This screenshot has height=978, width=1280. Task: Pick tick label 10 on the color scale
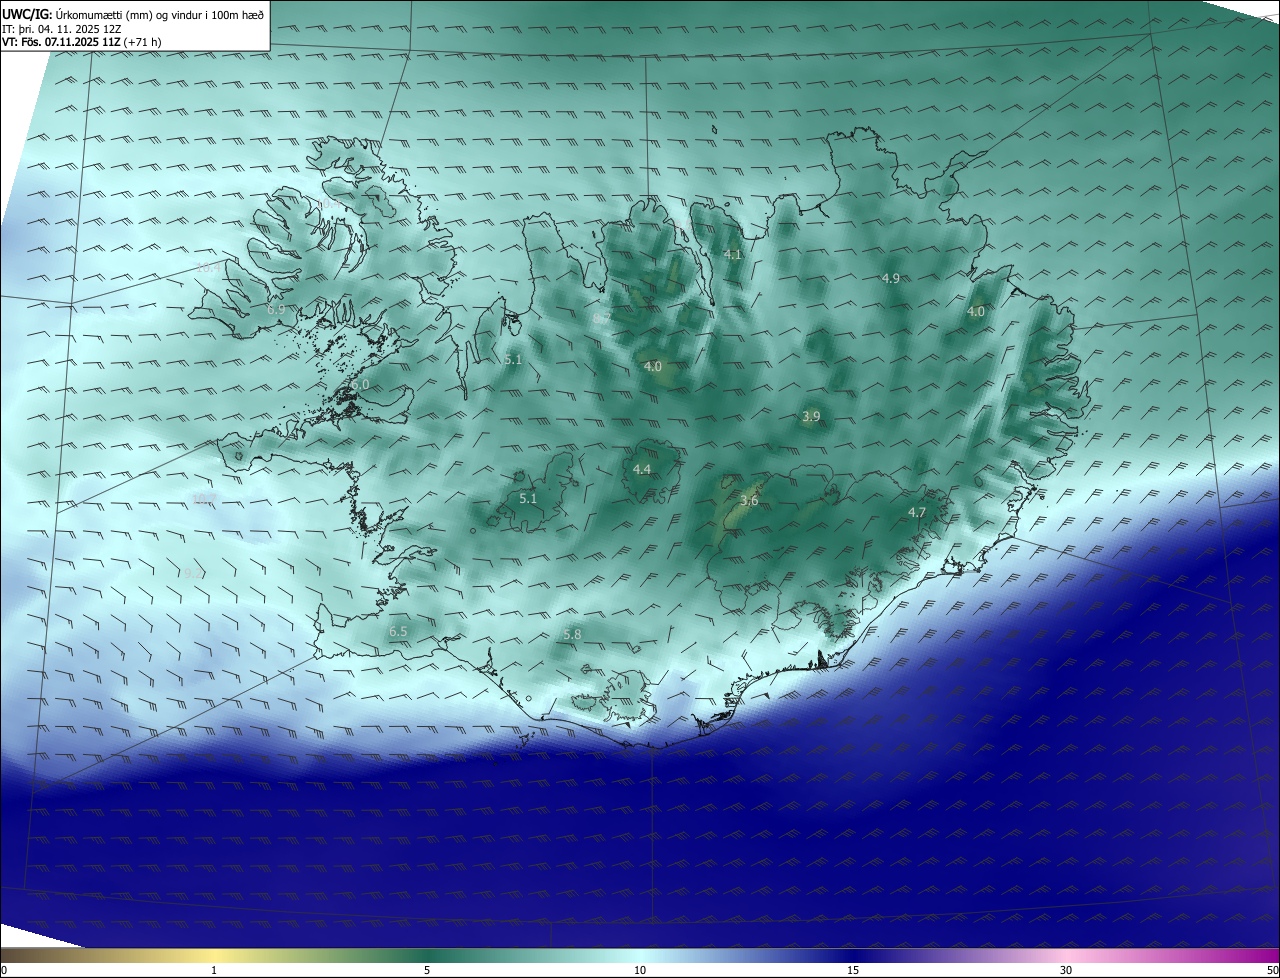[x=640, y=970]
